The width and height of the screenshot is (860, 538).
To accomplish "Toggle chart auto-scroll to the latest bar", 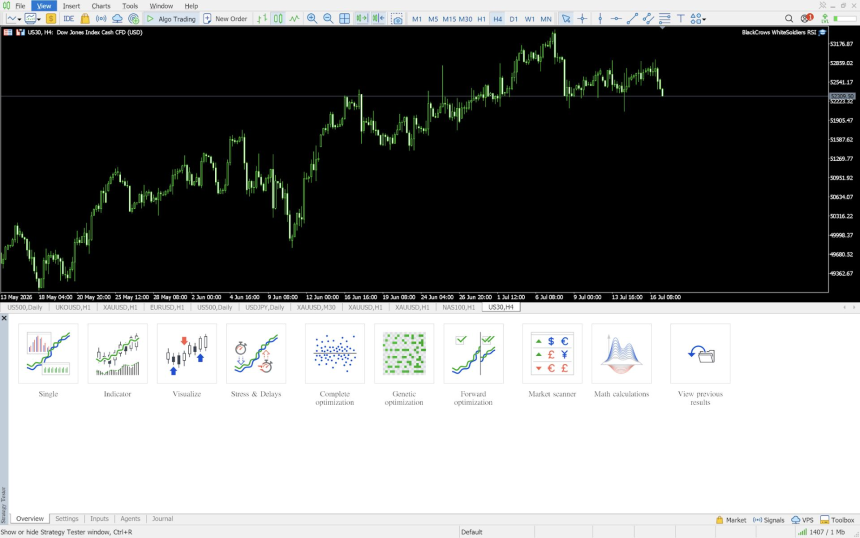I will tap(361, 19).
